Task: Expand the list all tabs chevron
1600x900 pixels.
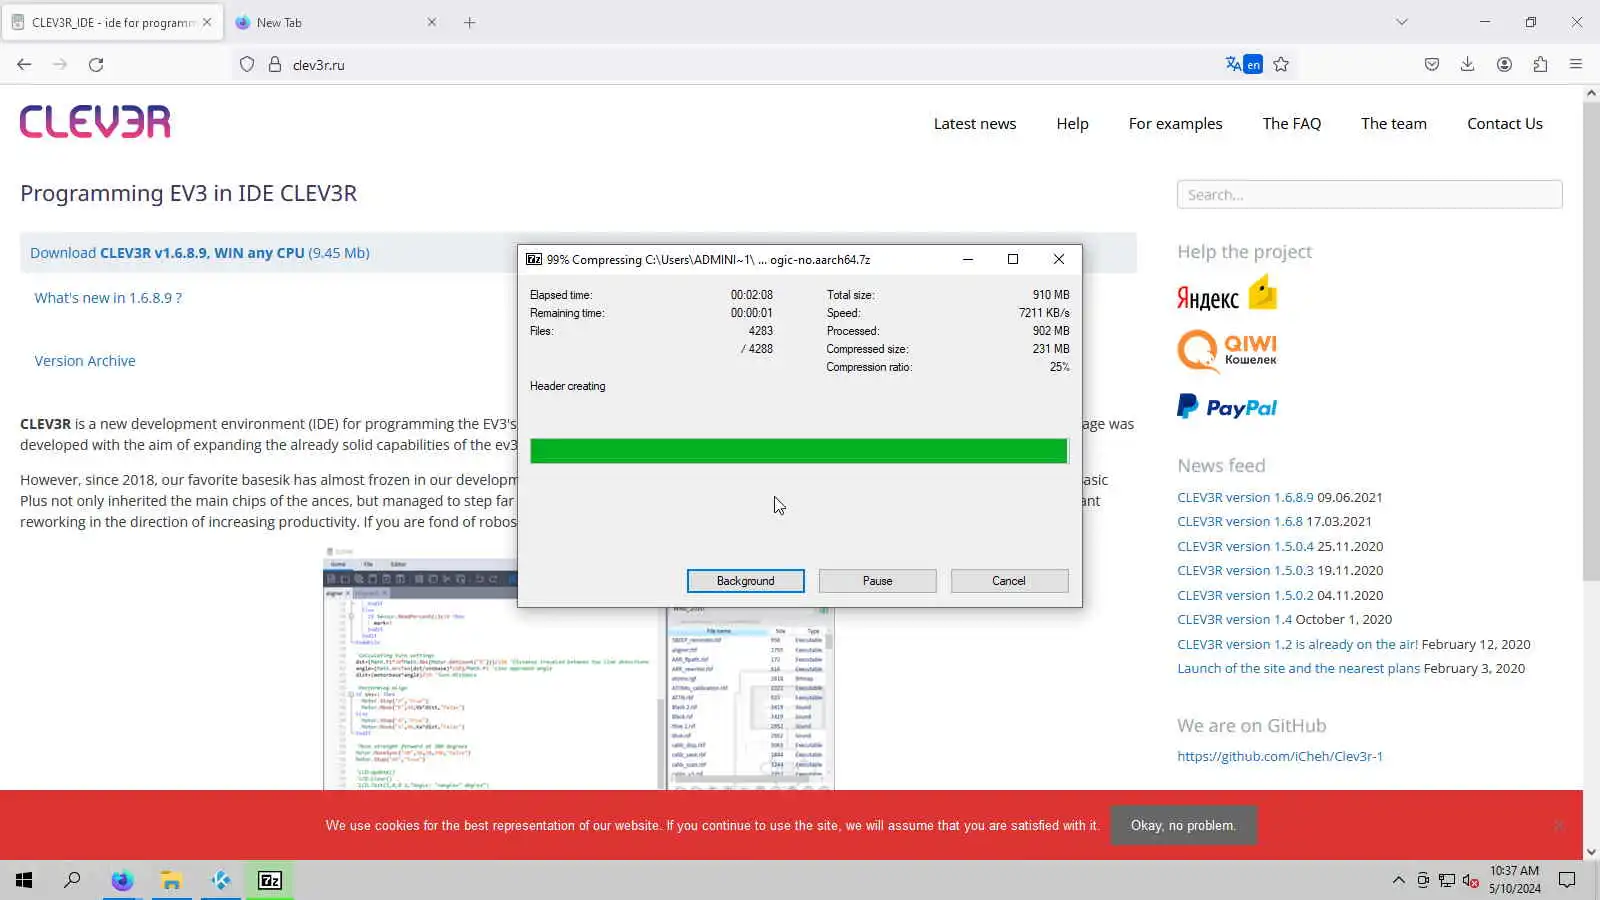Action: [x=1402, y=22]
